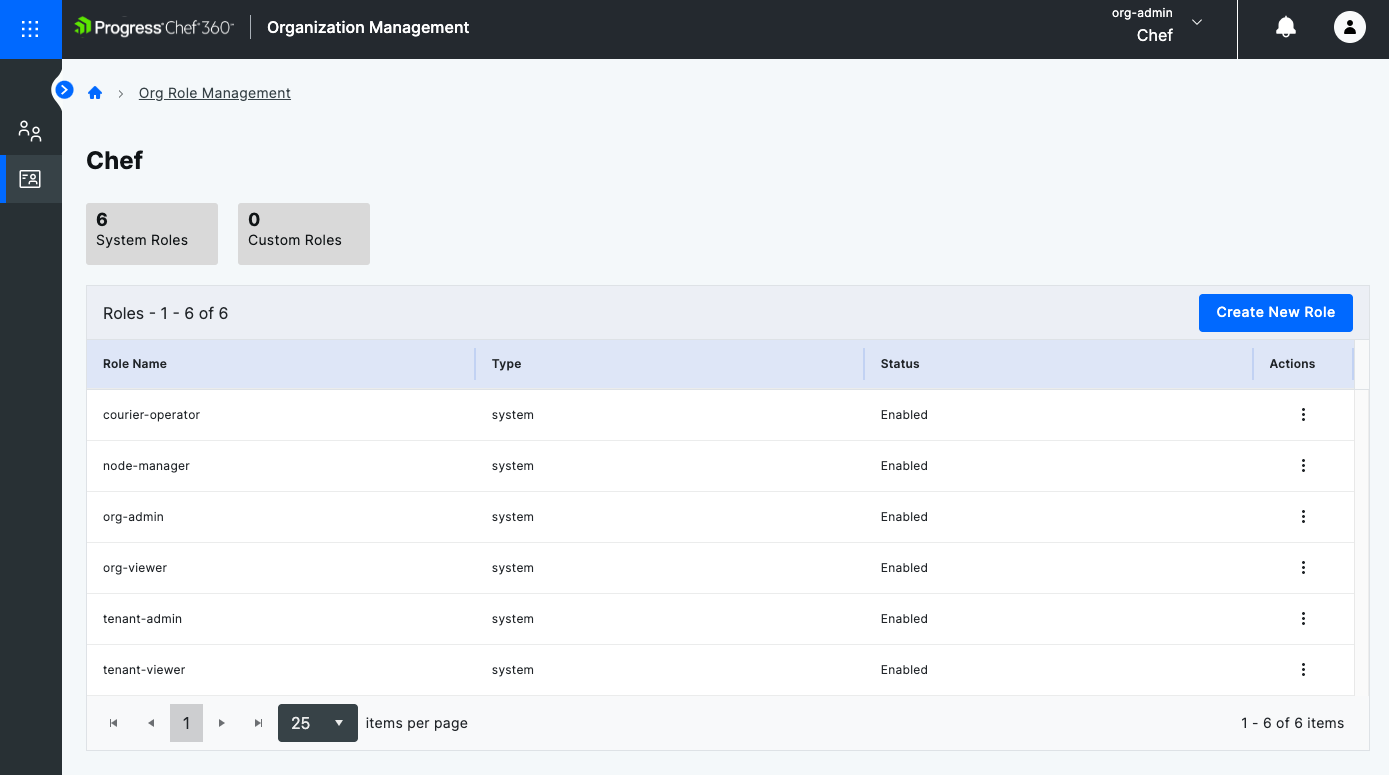Screen dimensions: 1389x775
Task: Select the Role Management sidebar icon
Action: (30, 179)
